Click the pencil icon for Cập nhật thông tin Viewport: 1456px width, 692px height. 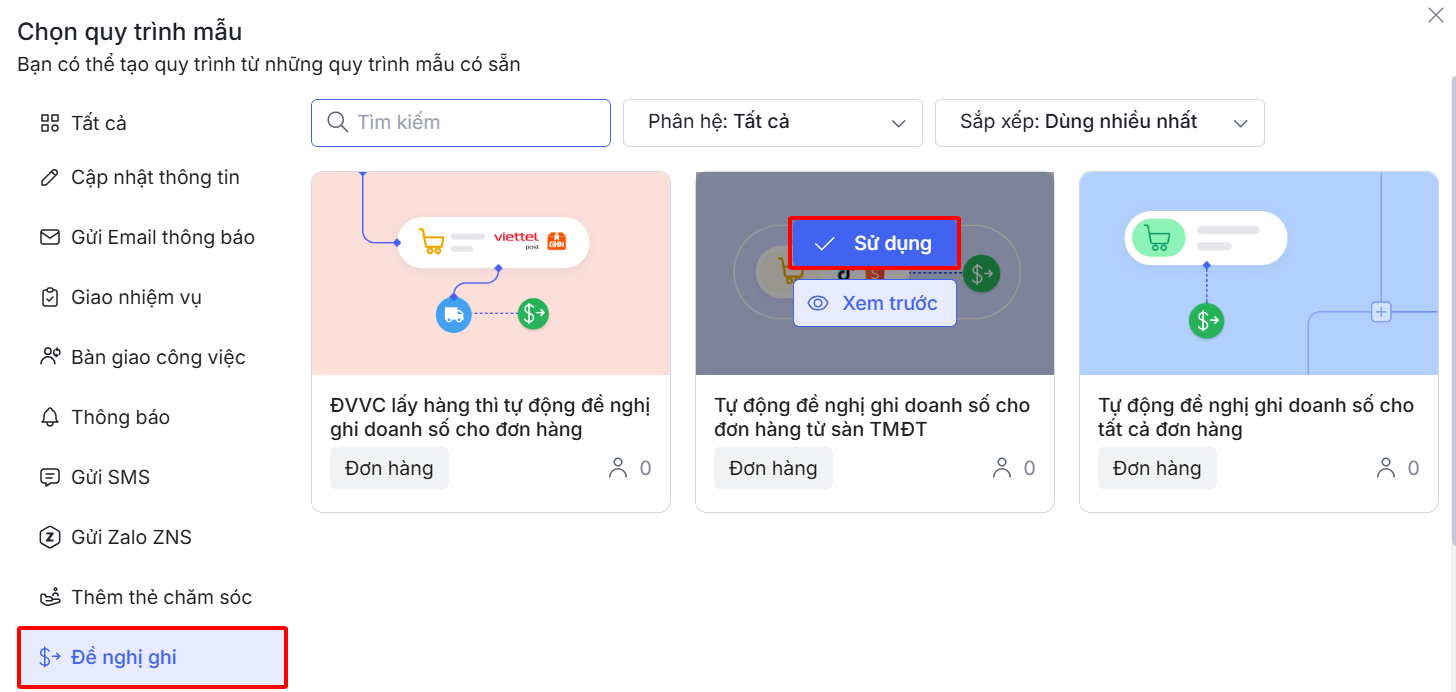[49, 178]
